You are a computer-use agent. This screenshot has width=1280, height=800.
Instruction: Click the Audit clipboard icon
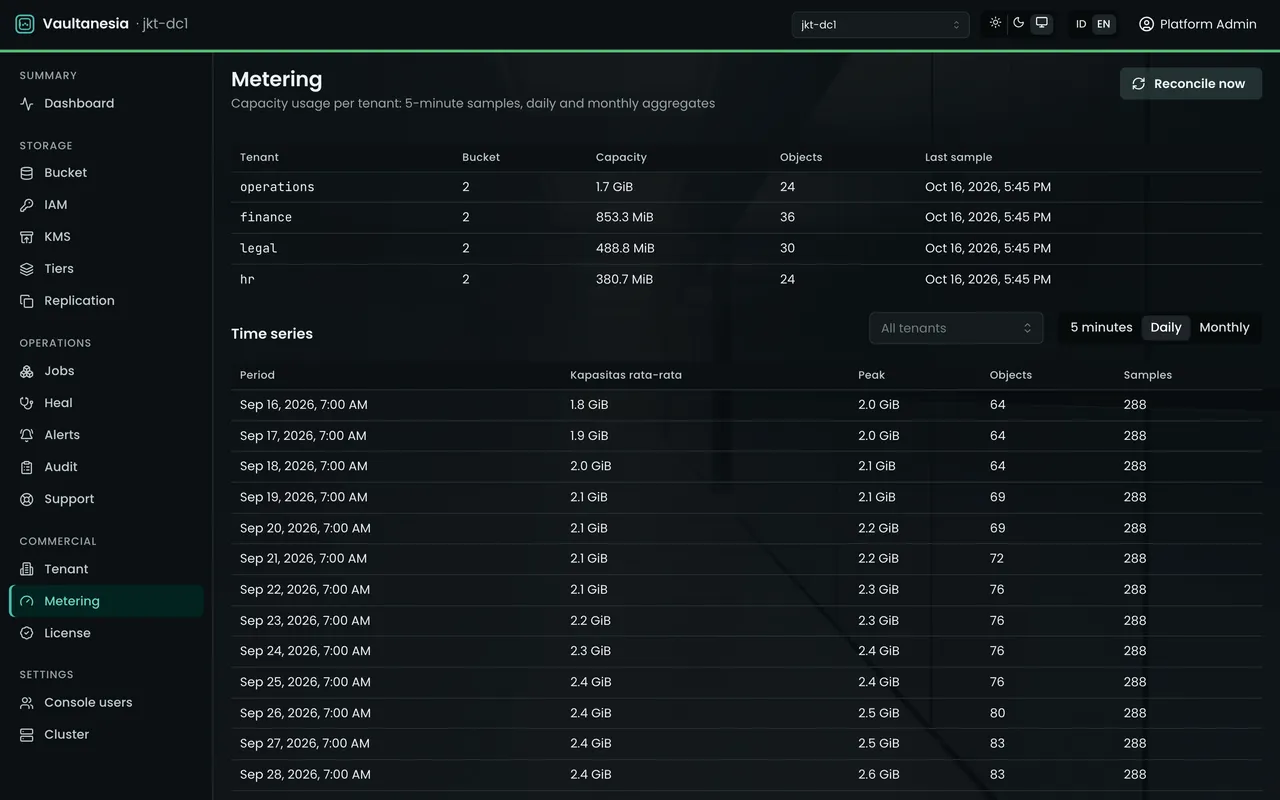27,467
